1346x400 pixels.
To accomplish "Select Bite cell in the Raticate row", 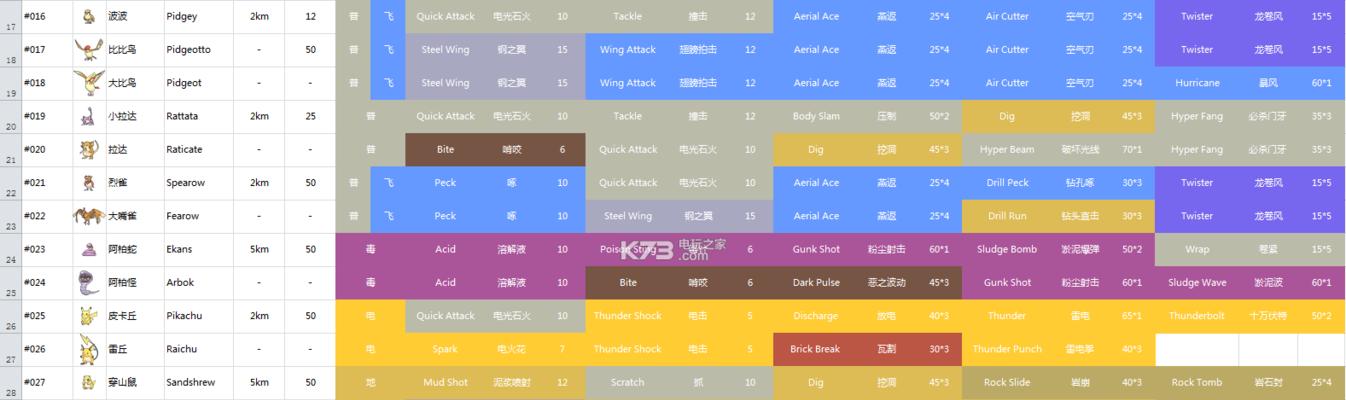I will 445,150.
